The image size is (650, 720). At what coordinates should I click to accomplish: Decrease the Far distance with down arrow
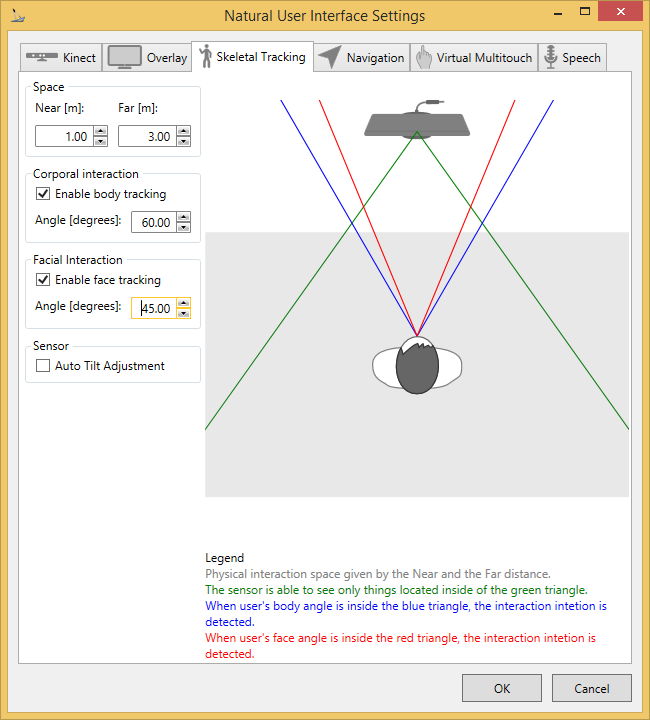click(183, 142)
